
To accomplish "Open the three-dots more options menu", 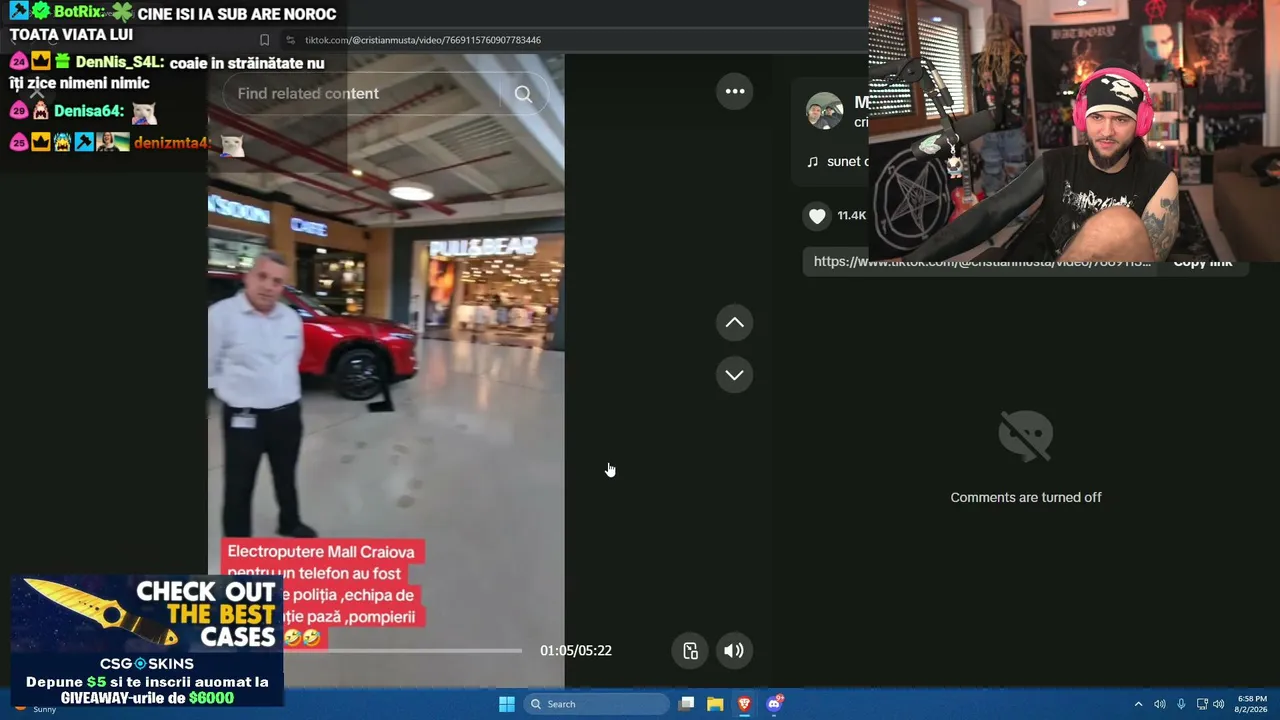I will point(734,91).
